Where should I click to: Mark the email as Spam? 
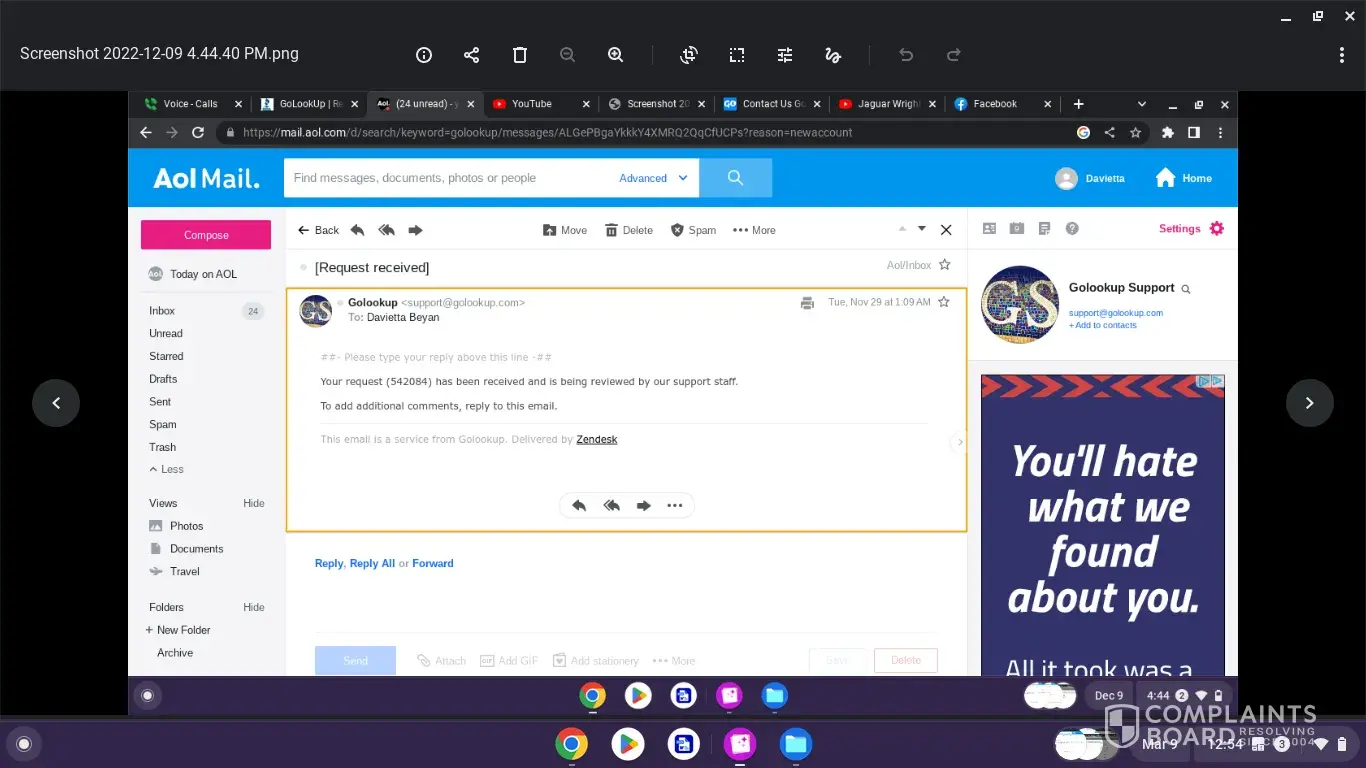[x=693, y=230]
